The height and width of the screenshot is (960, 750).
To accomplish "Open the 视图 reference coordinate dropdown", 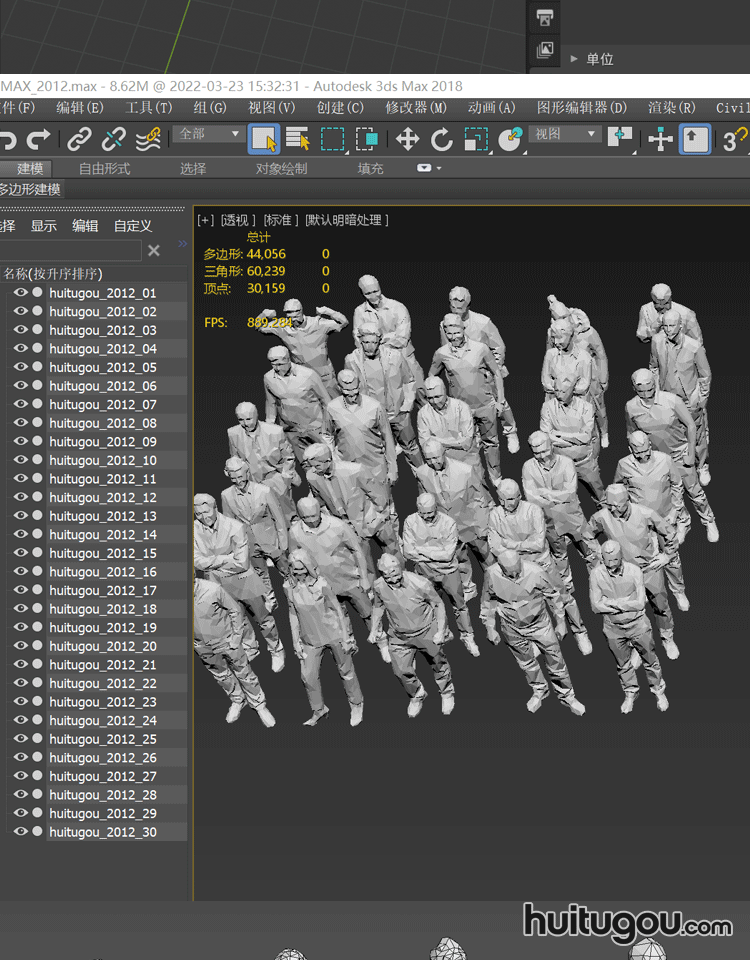I will (x=564, y=134).
